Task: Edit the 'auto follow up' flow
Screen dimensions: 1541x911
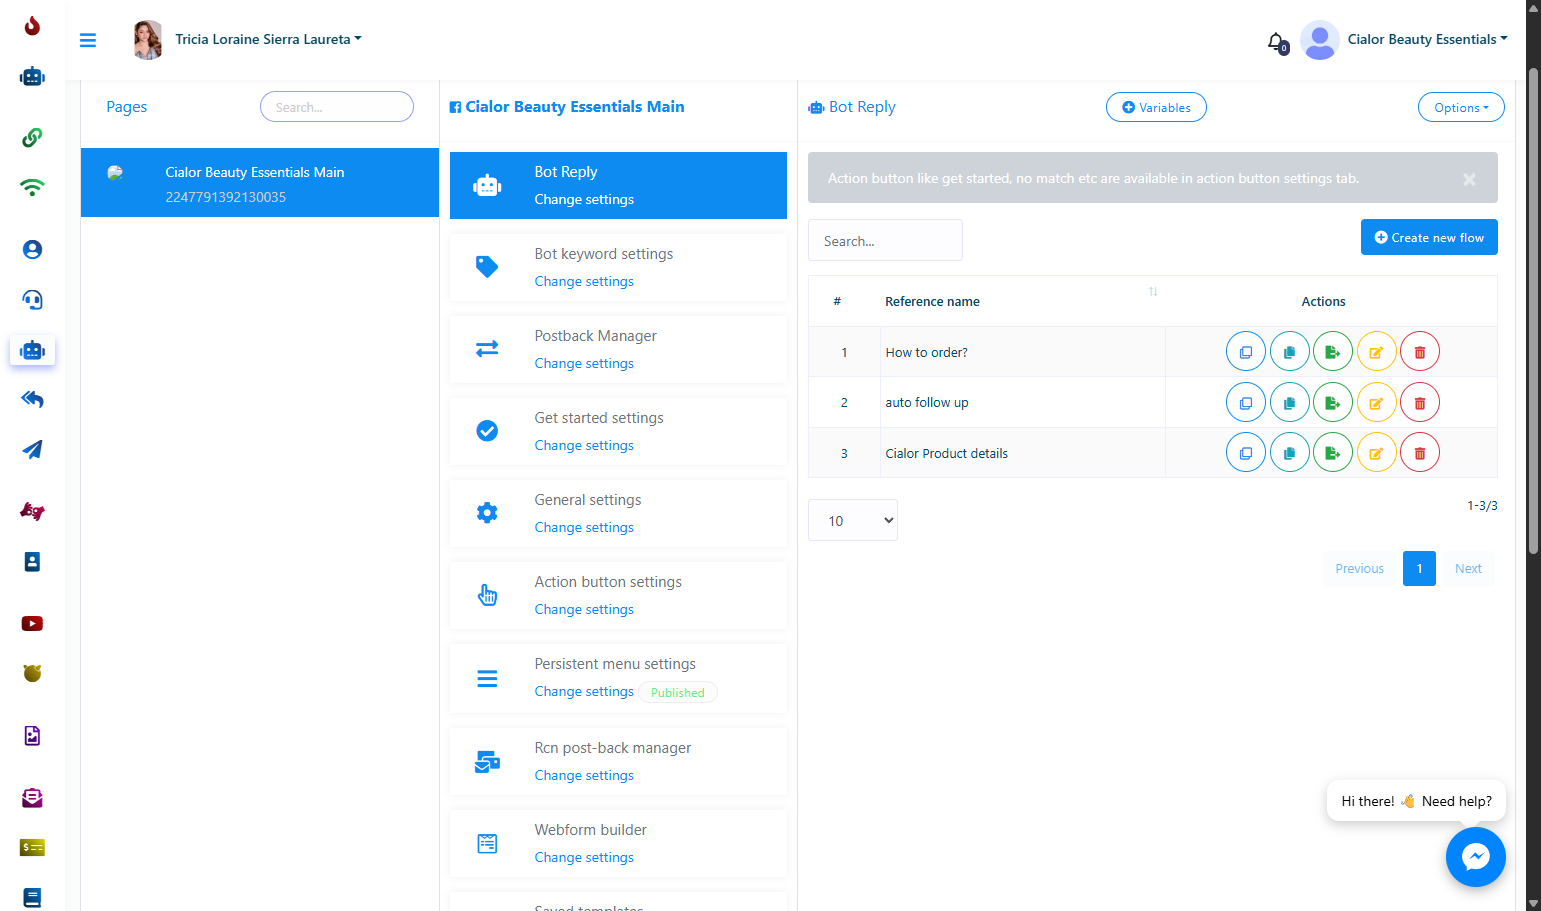Action: click(1376, 403)
